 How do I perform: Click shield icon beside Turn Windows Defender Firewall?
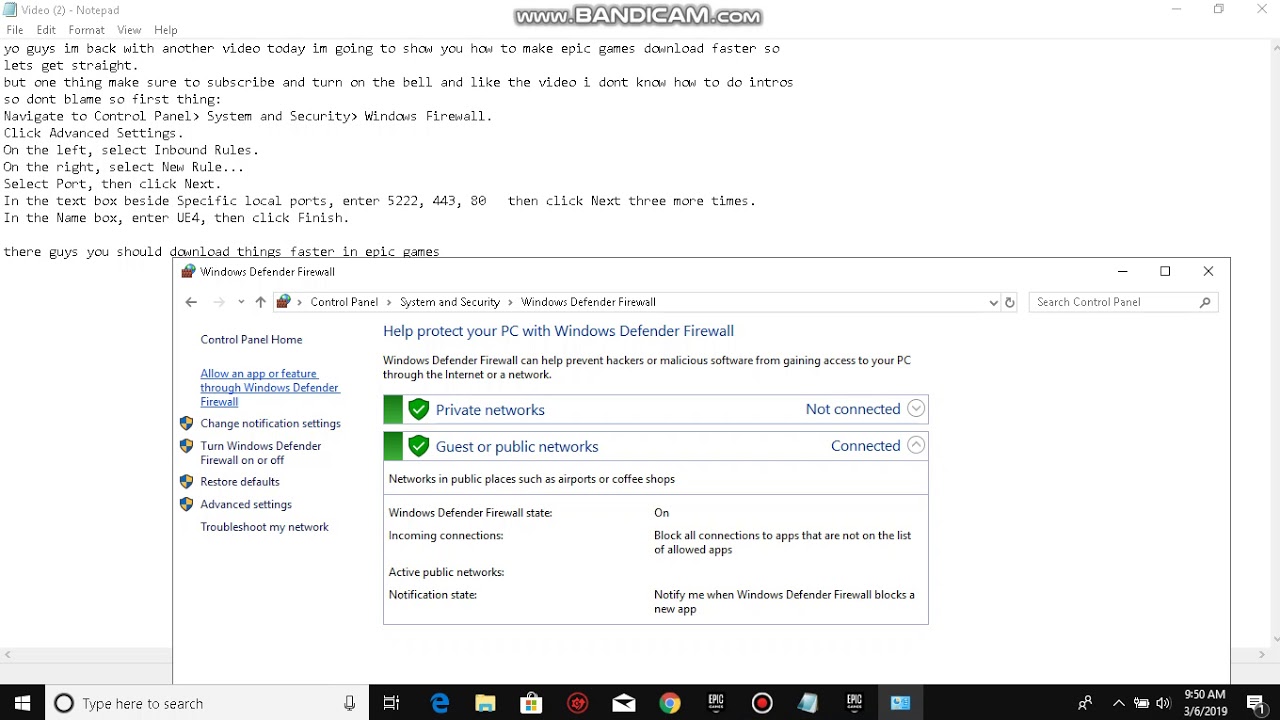186,446
